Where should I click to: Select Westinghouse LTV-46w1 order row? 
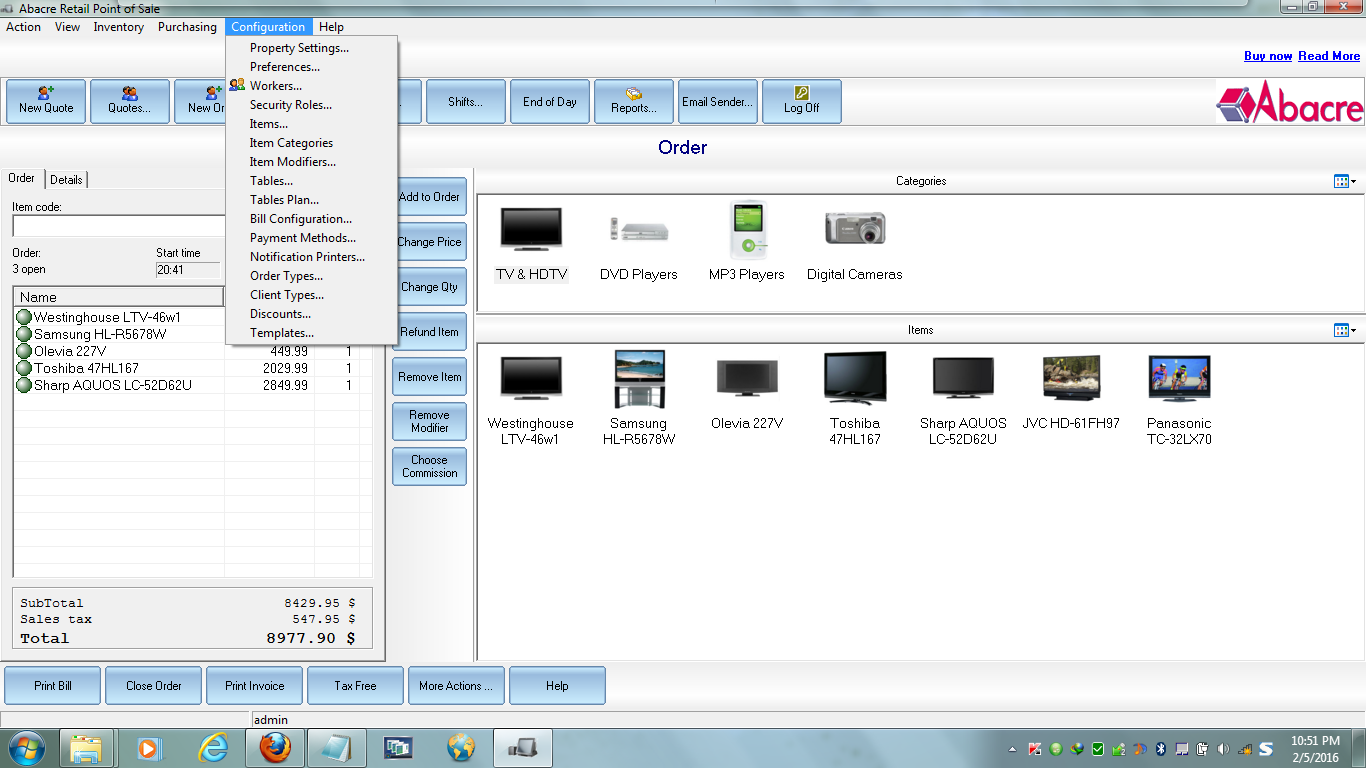[193, 317]
